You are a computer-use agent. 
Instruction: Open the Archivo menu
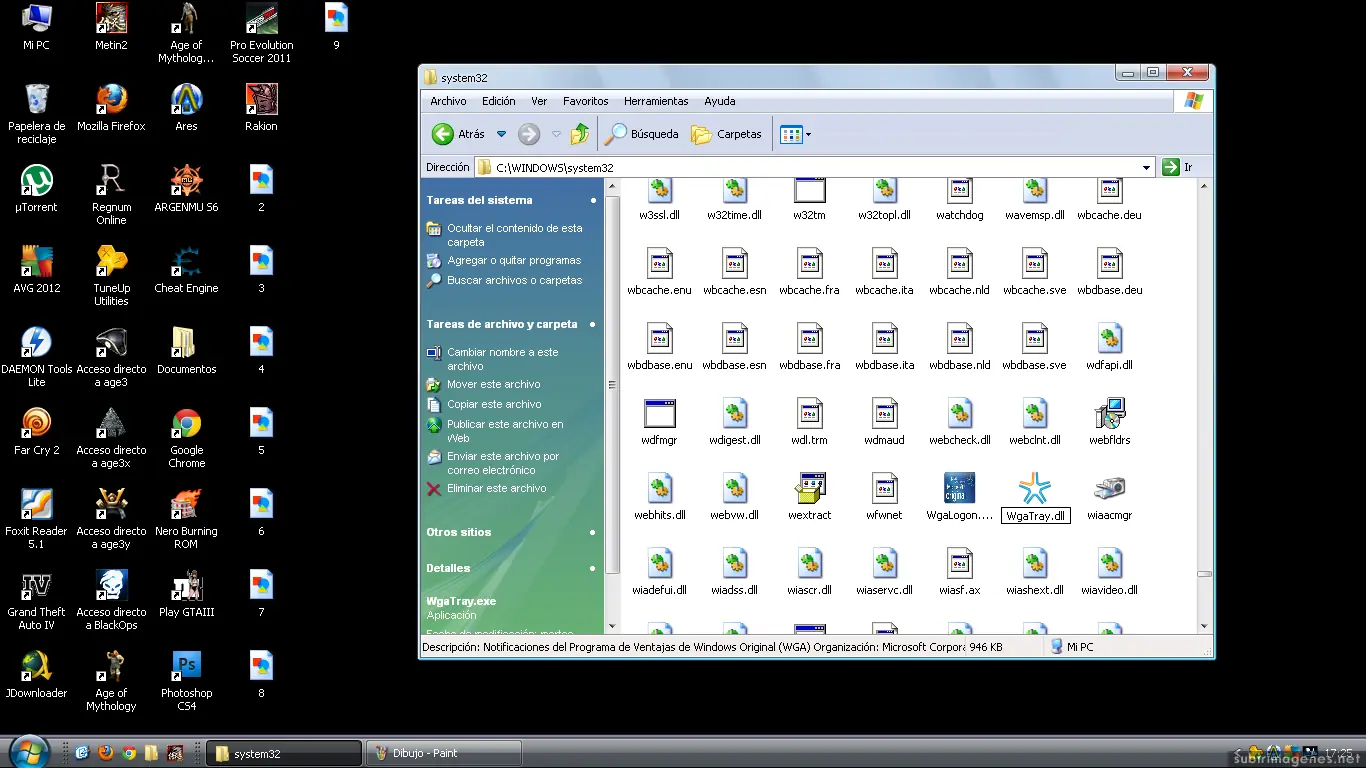click(x=448, y=101)
